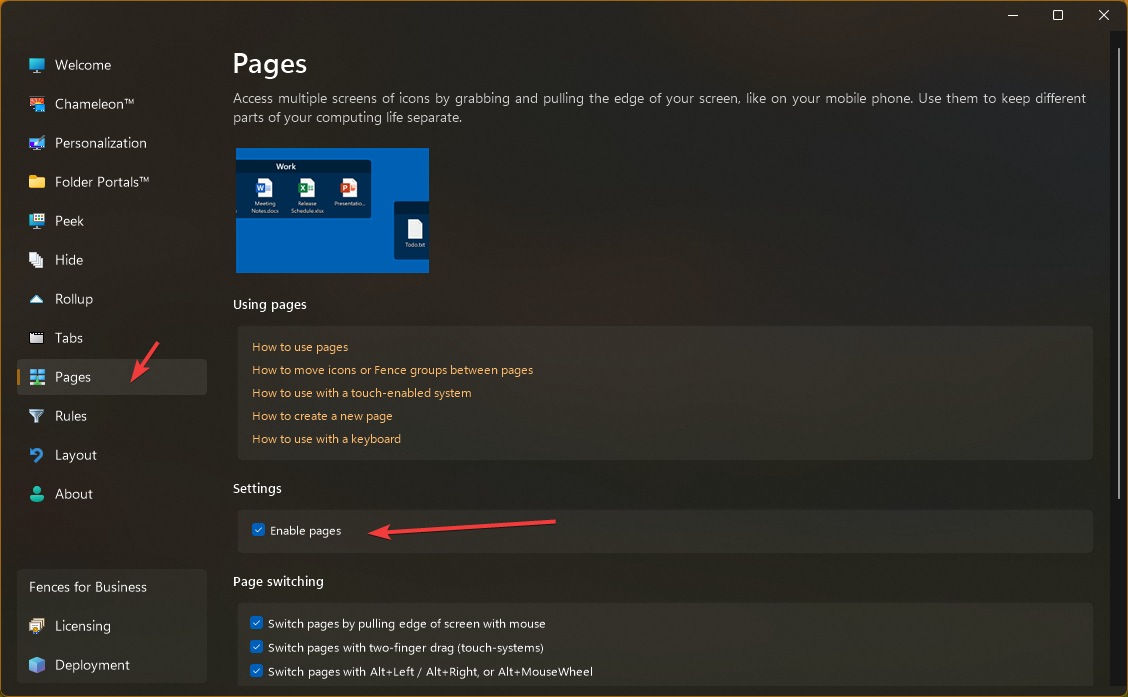1128x697 pixels.
Task: Click the Licensing certificate icon
Action: [37, 626]
